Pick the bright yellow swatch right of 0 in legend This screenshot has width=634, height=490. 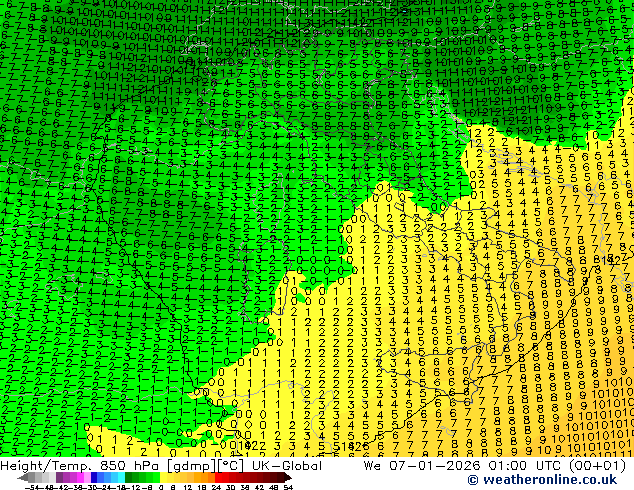tap(164, 477)
